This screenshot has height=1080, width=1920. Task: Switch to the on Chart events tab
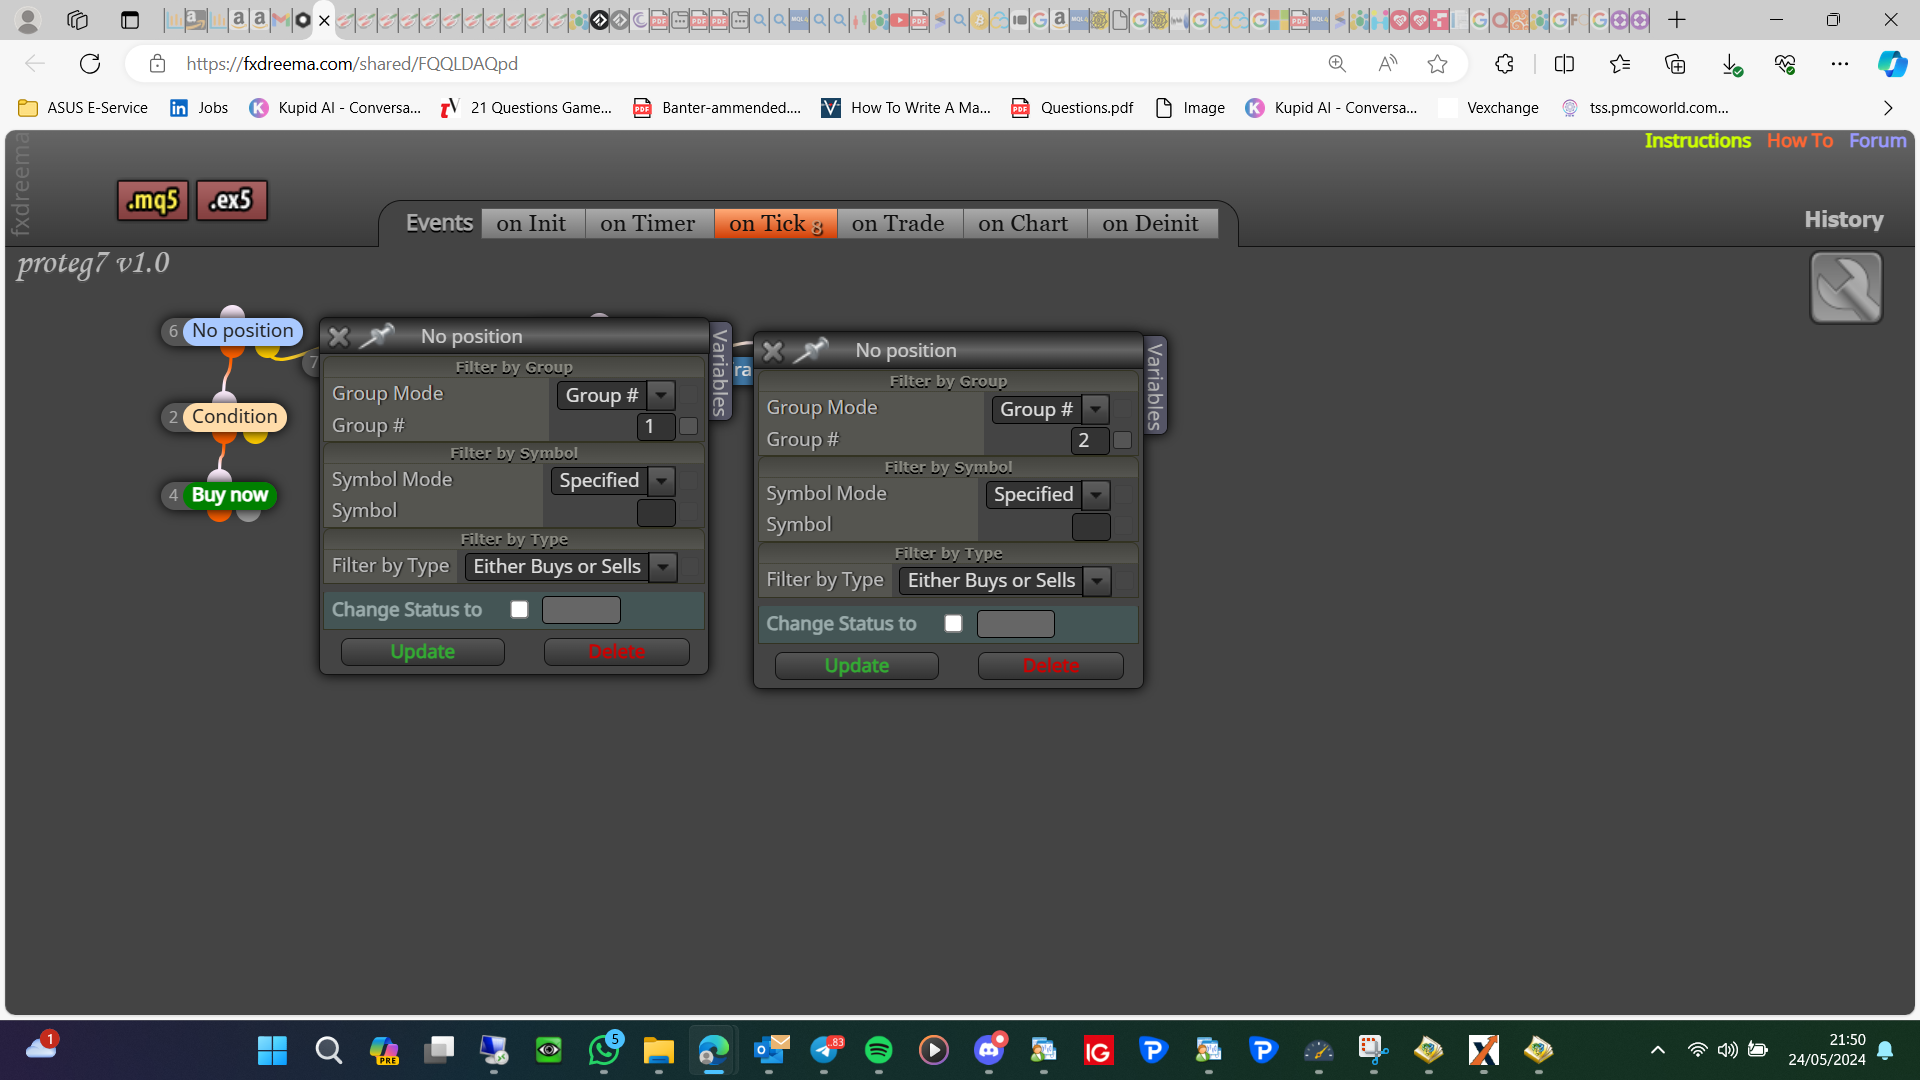point(1023,223)
